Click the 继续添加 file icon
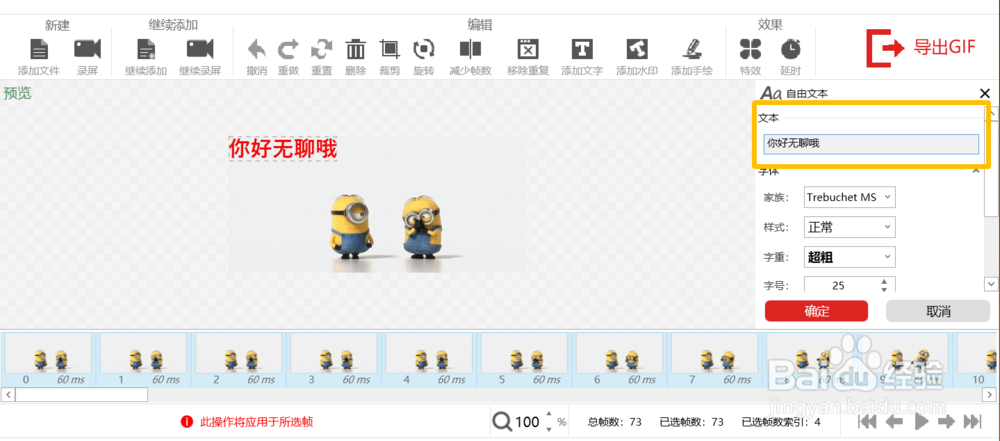Viewport: 1000px width, 441px height. pyautogui.click(x=146, y=49)
